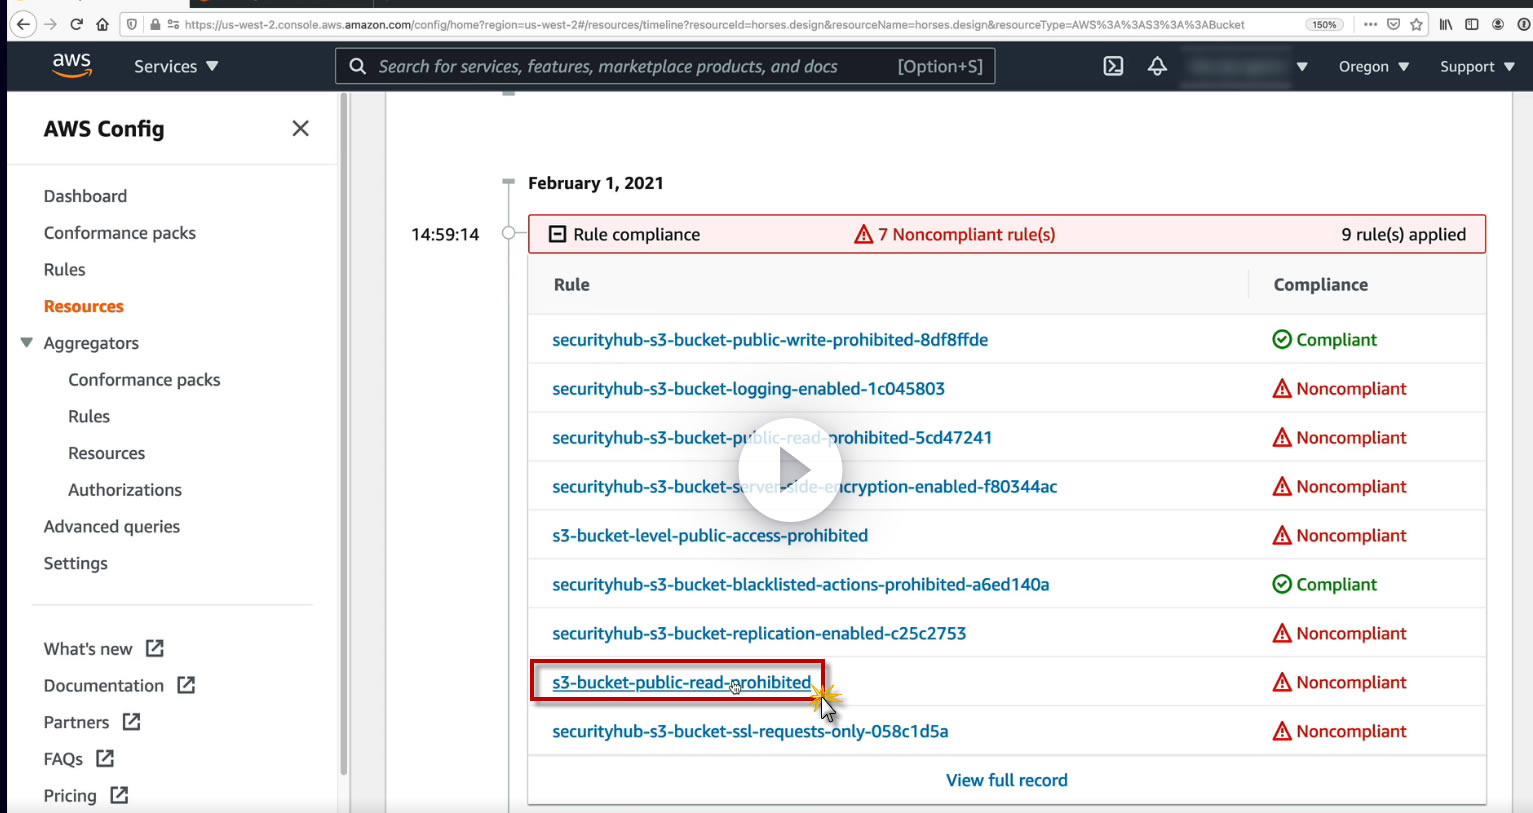Click View full record
1533x813 pixels.
click(x=1007, y=780)
